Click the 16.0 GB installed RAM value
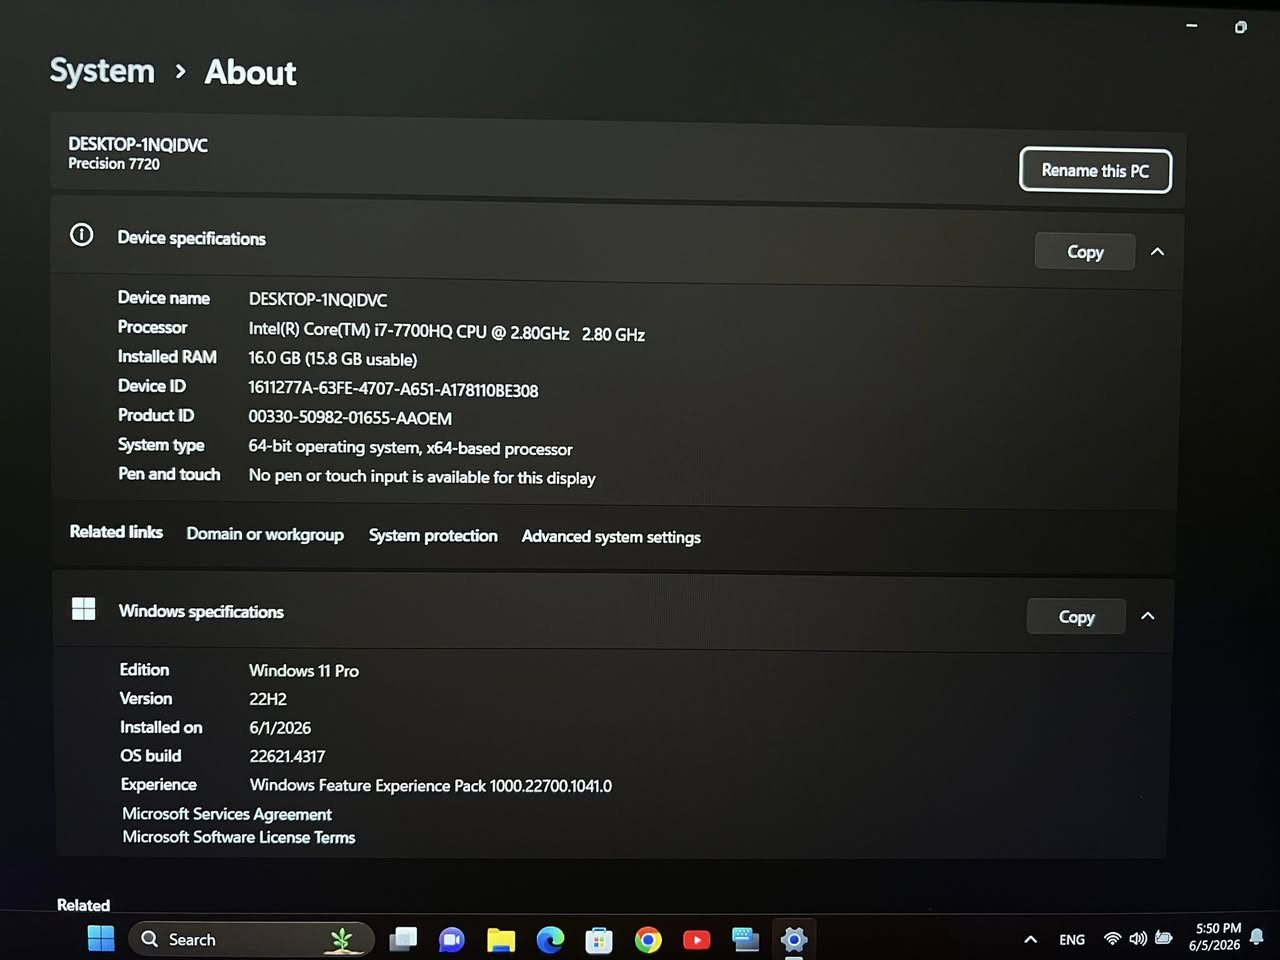 tap(333, 359)
